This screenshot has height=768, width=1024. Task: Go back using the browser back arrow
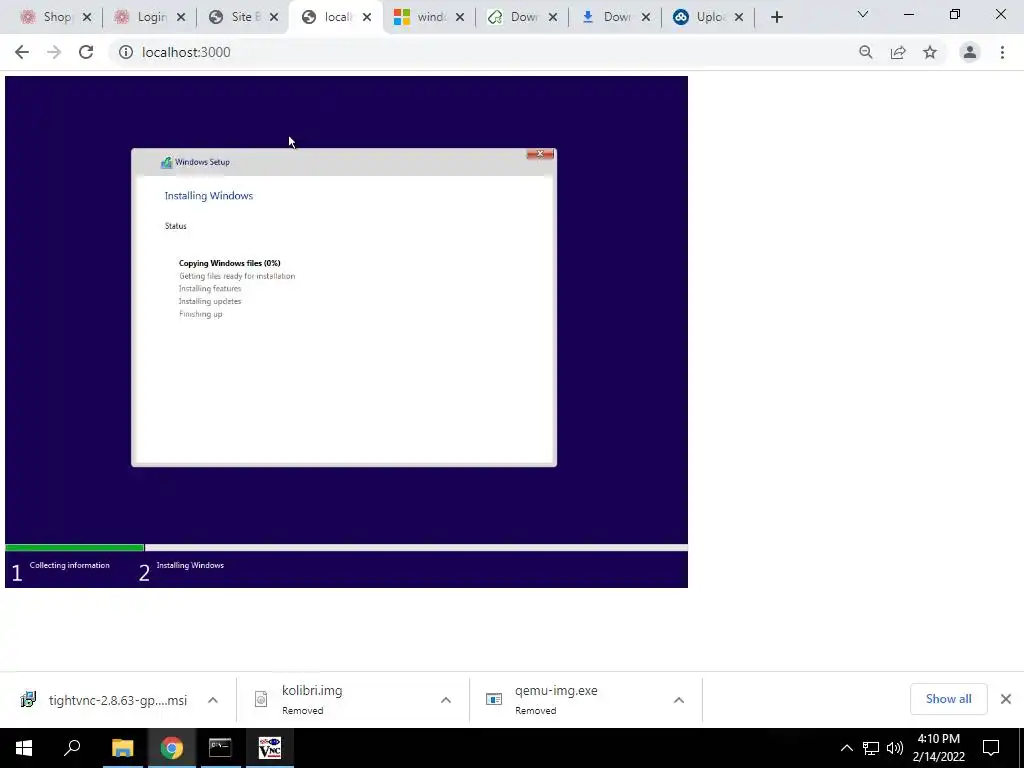pyautogui.click(x=22, y=52)
